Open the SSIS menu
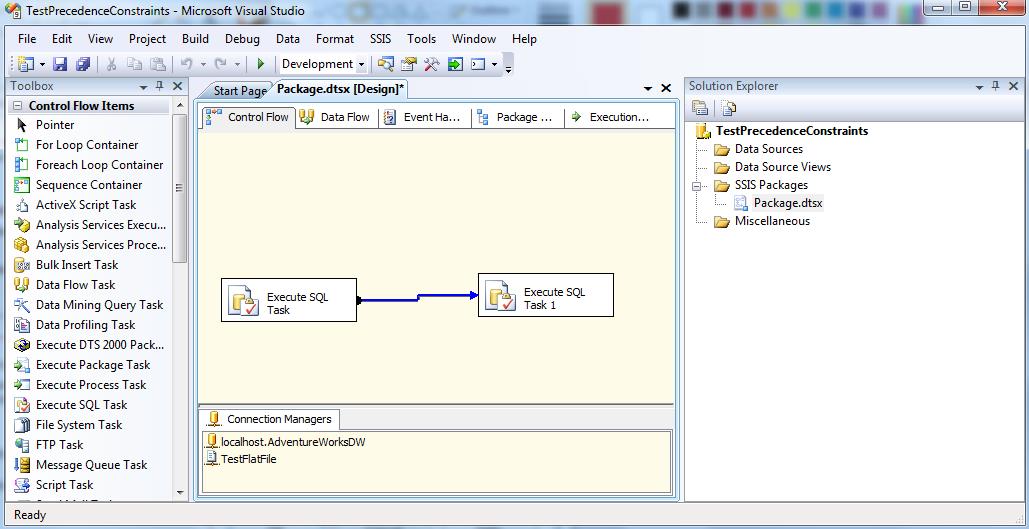Viewport: 1029px width, 529px height. click(380, 39)
